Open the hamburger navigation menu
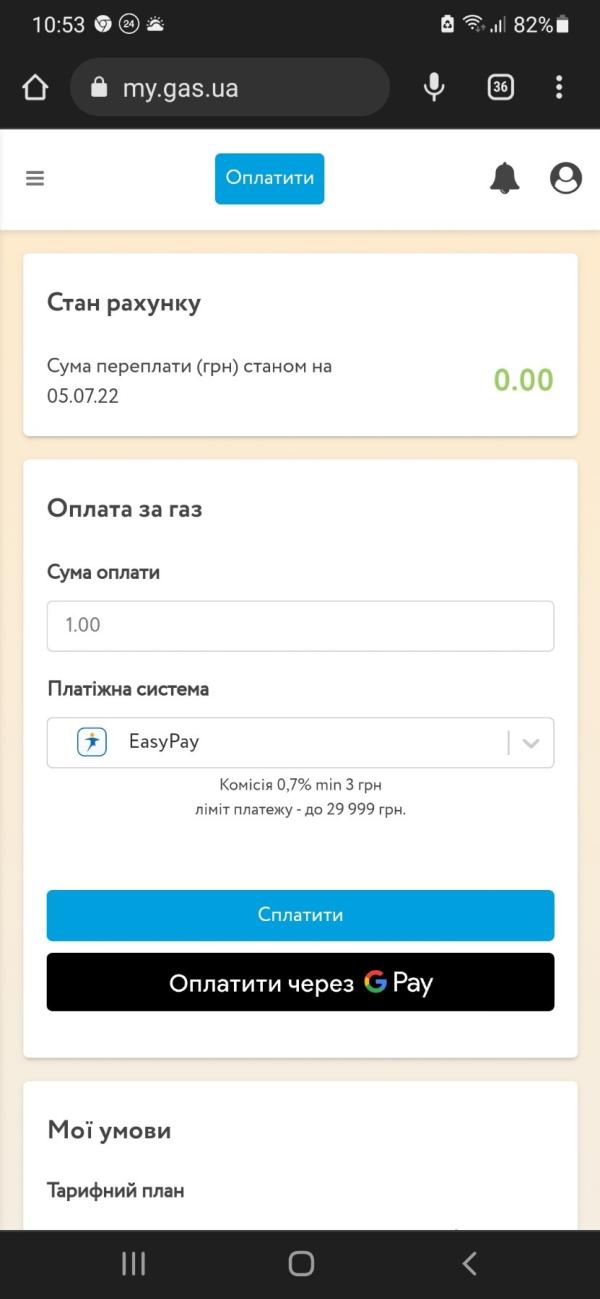 coord(35,179)
